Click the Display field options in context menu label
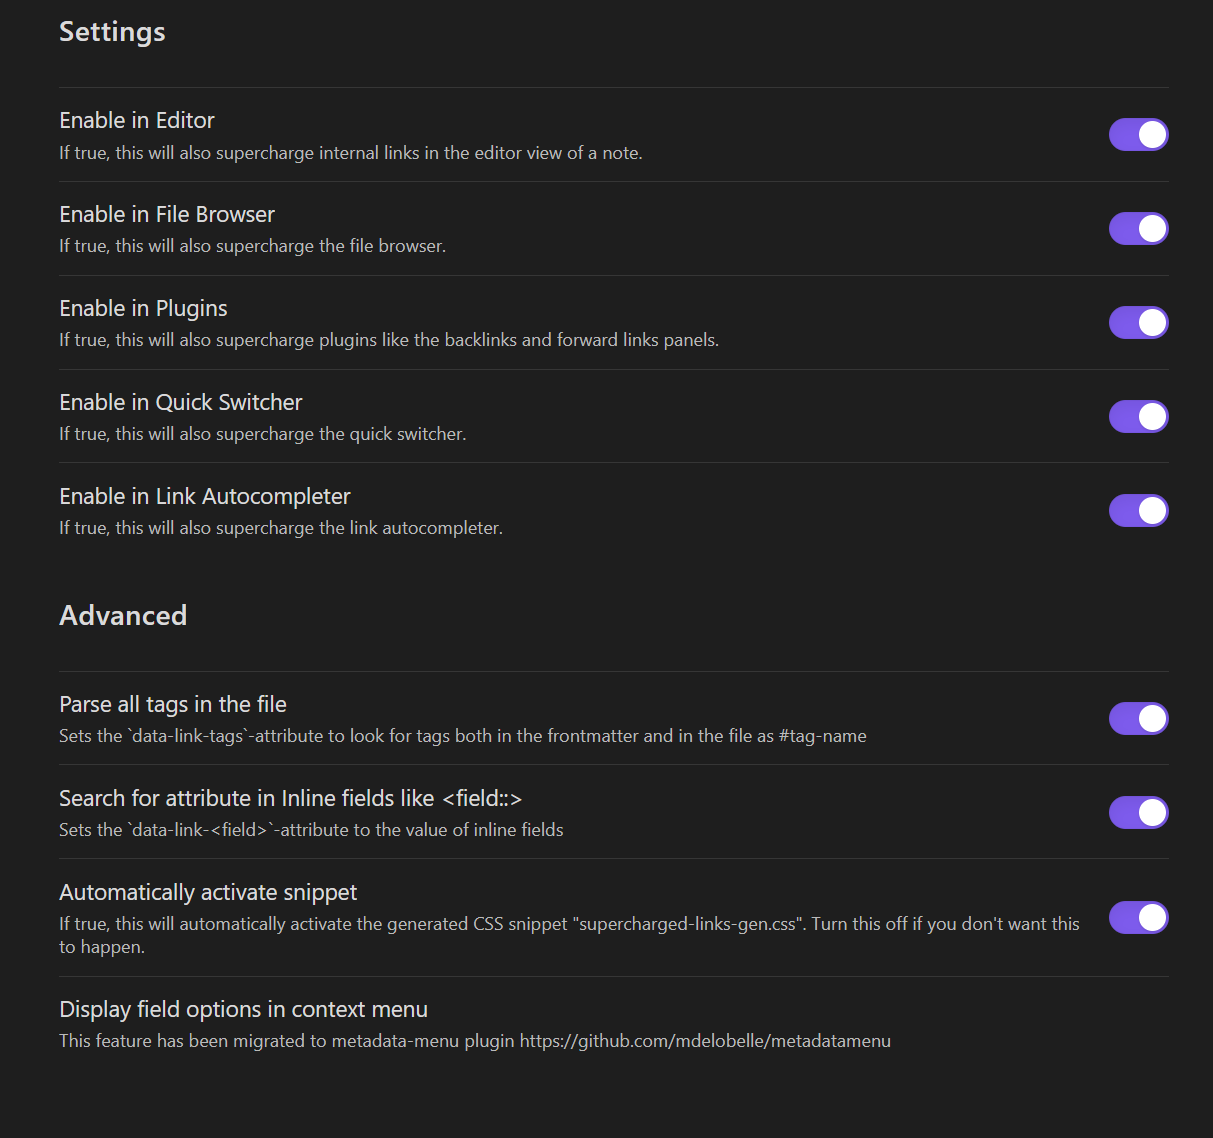This screenshot has height=1138, width=1213. (243, 1009)
